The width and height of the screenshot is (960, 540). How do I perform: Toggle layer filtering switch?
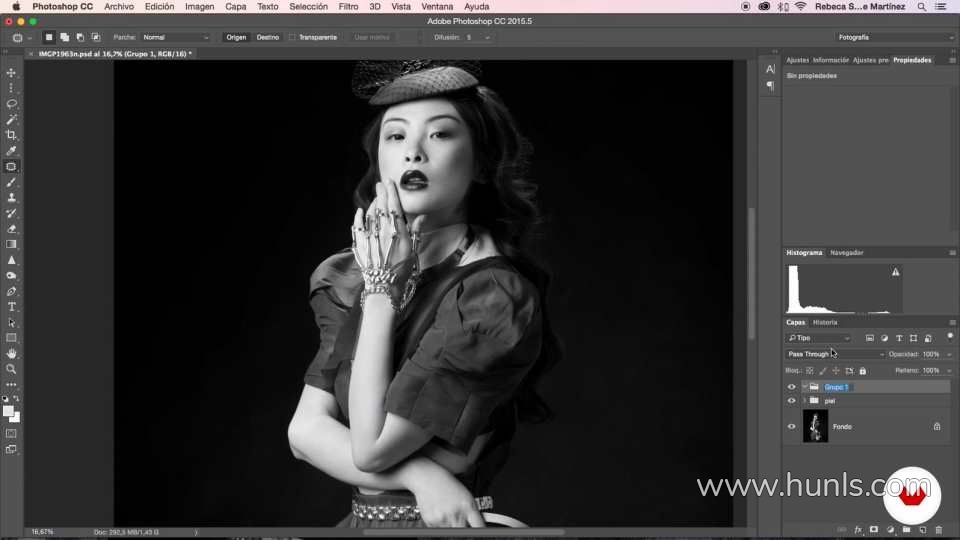[950, 336]
